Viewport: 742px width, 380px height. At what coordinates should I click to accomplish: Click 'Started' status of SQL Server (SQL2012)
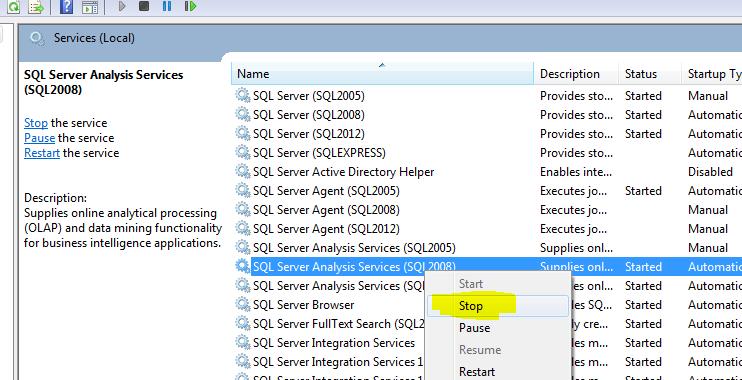click(643, 134)
